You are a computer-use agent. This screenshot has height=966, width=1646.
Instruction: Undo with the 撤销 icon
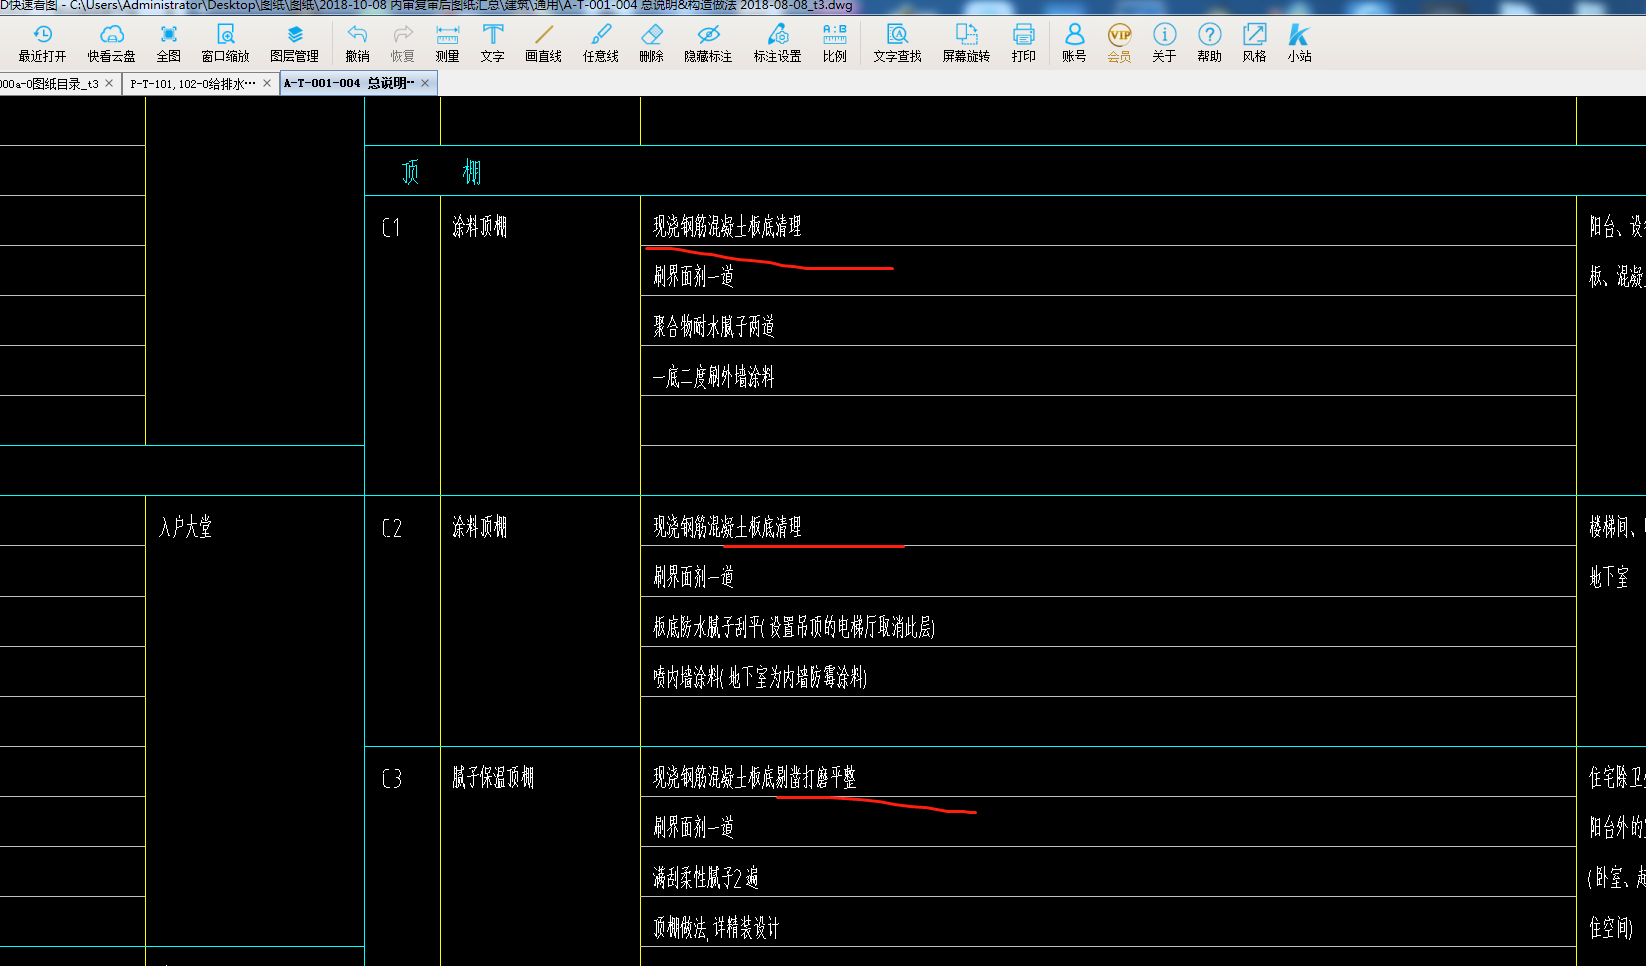(357, 44)
